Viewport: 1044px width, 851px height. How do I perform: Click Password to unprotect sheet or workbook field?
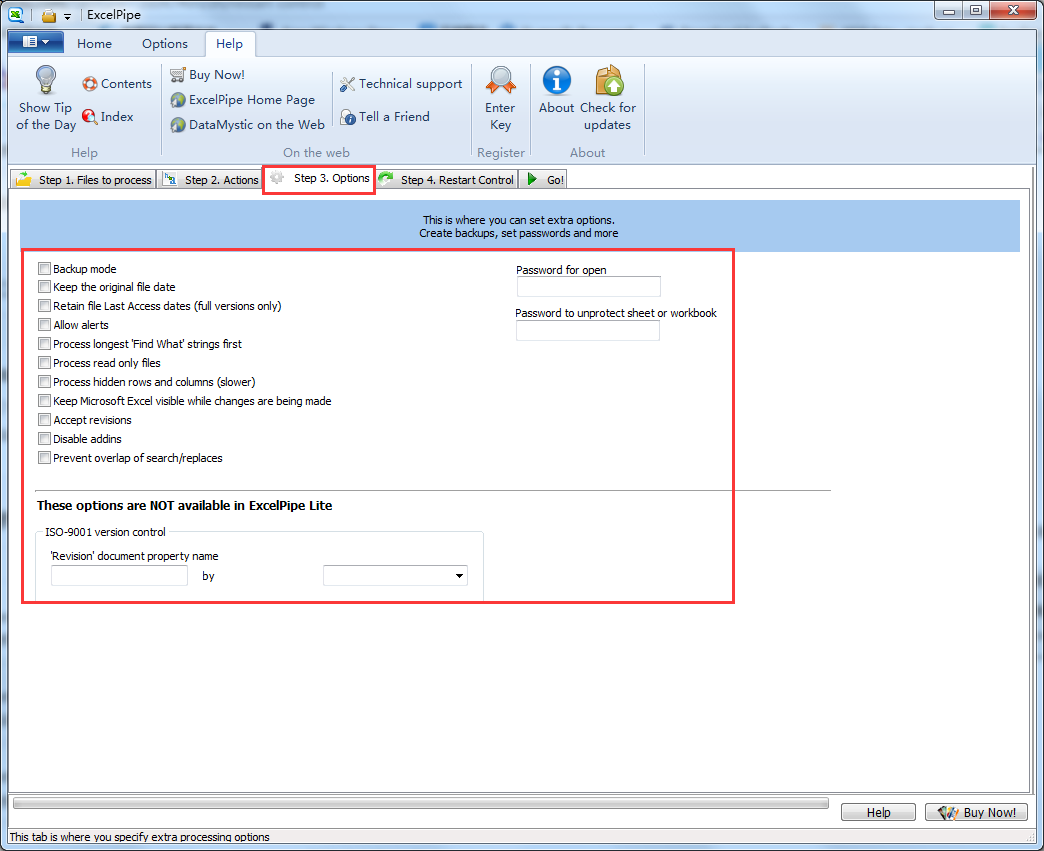click(588, 330)
